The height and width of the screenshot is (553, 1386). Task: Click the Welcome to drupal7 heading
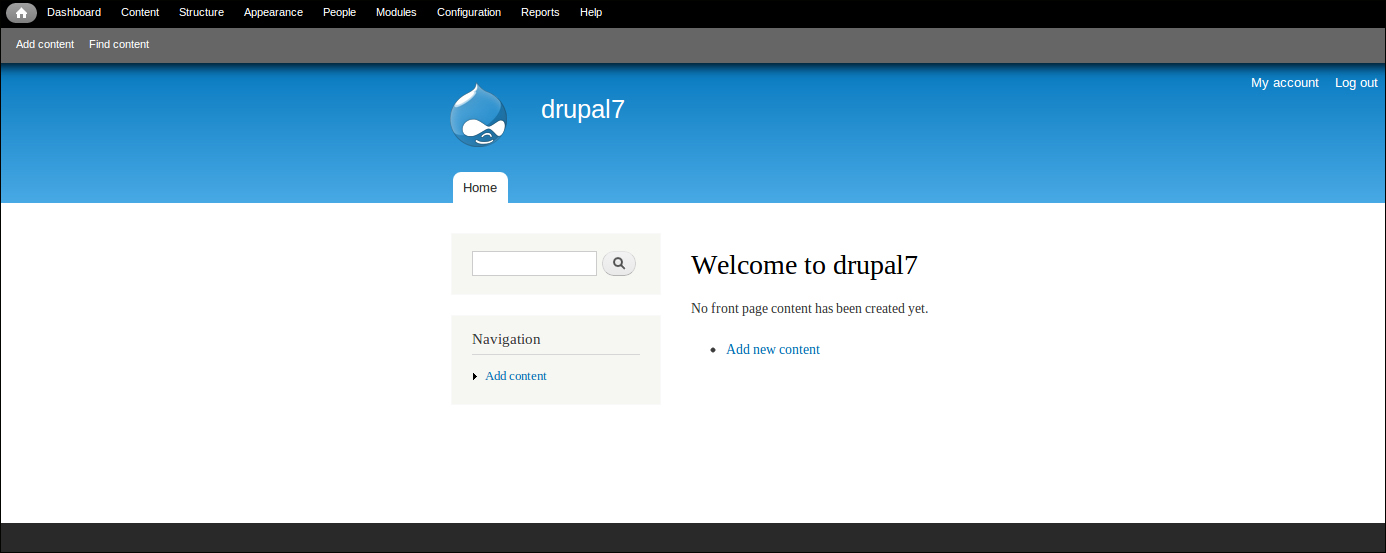[x=804, y=265]
